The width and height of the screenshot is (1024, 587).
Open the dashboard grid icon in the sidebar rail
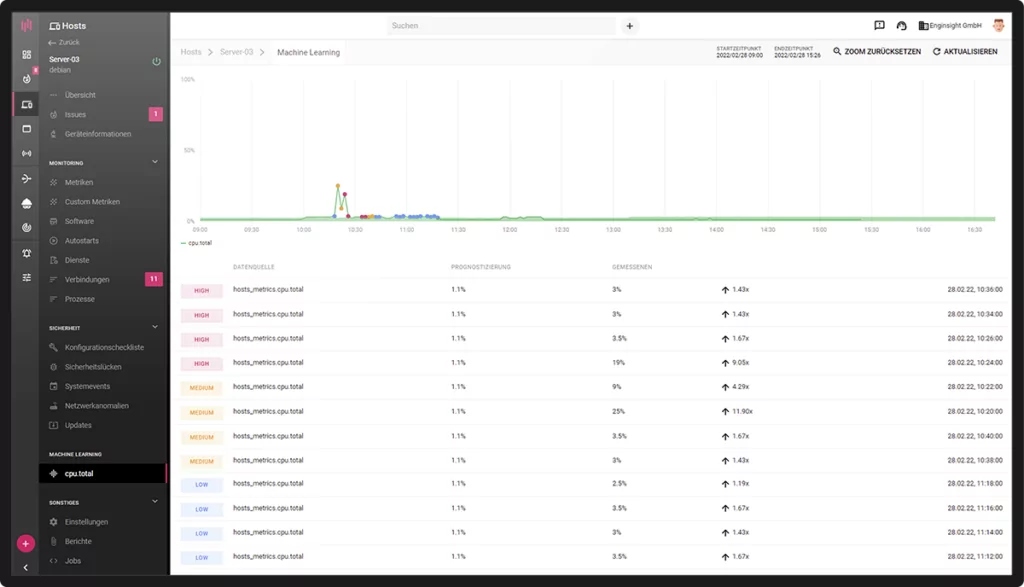(26, 51)
